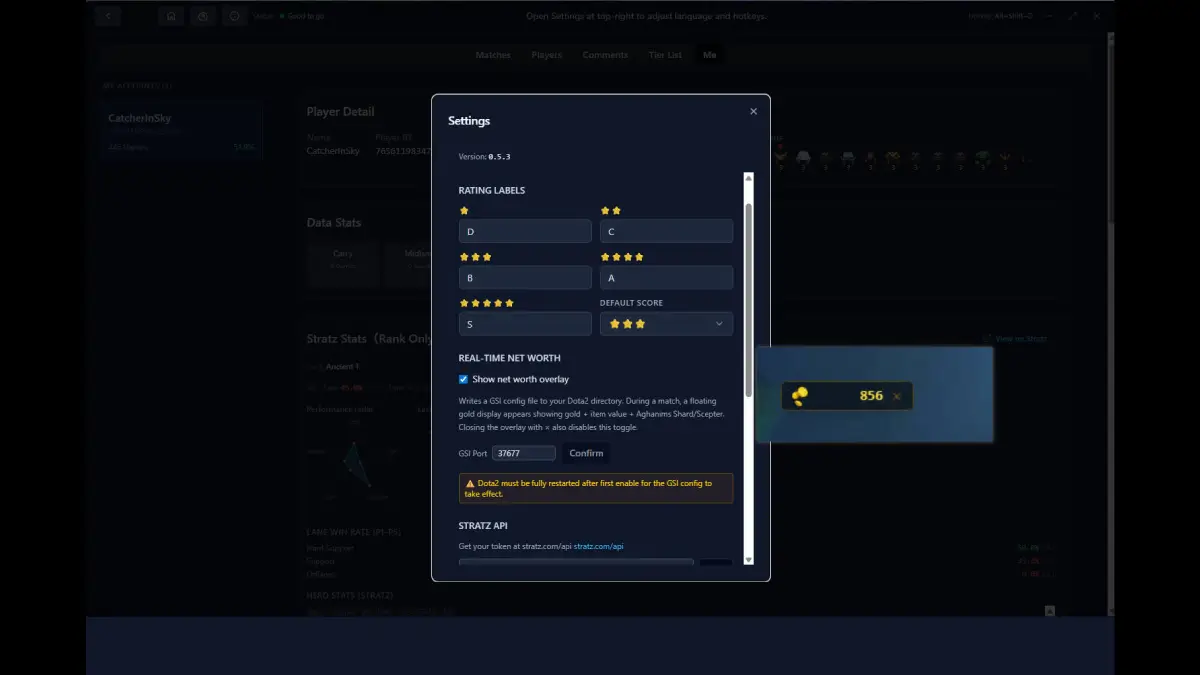Screen dimensions: 1200x675
Task: Open the stratz.com/api link
Action: (599, 546)
